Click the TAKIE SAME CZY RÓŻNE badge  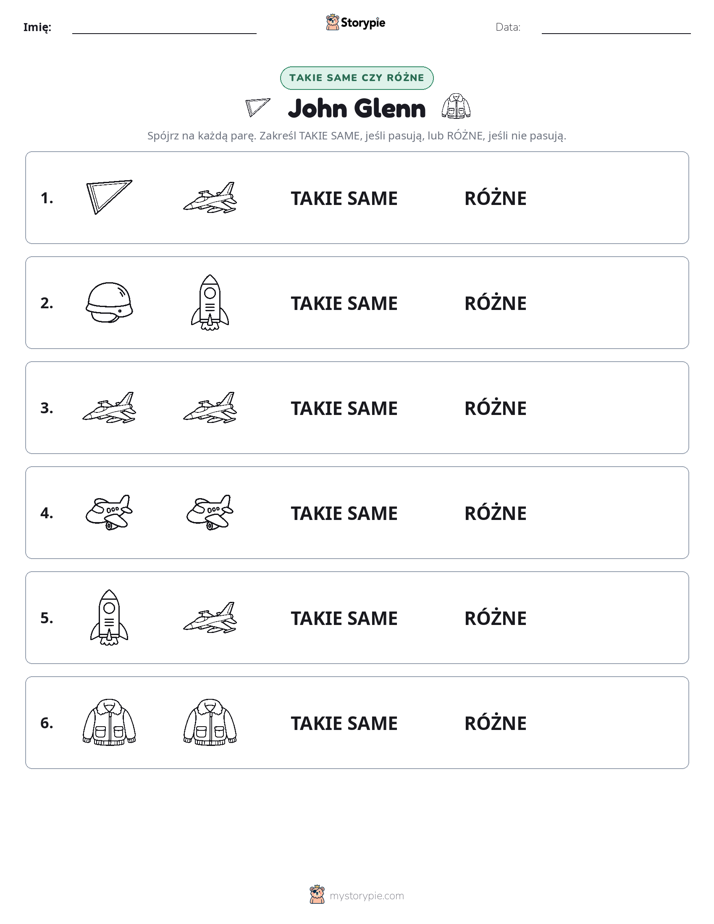pyautogui.click(x=357, y=78)
